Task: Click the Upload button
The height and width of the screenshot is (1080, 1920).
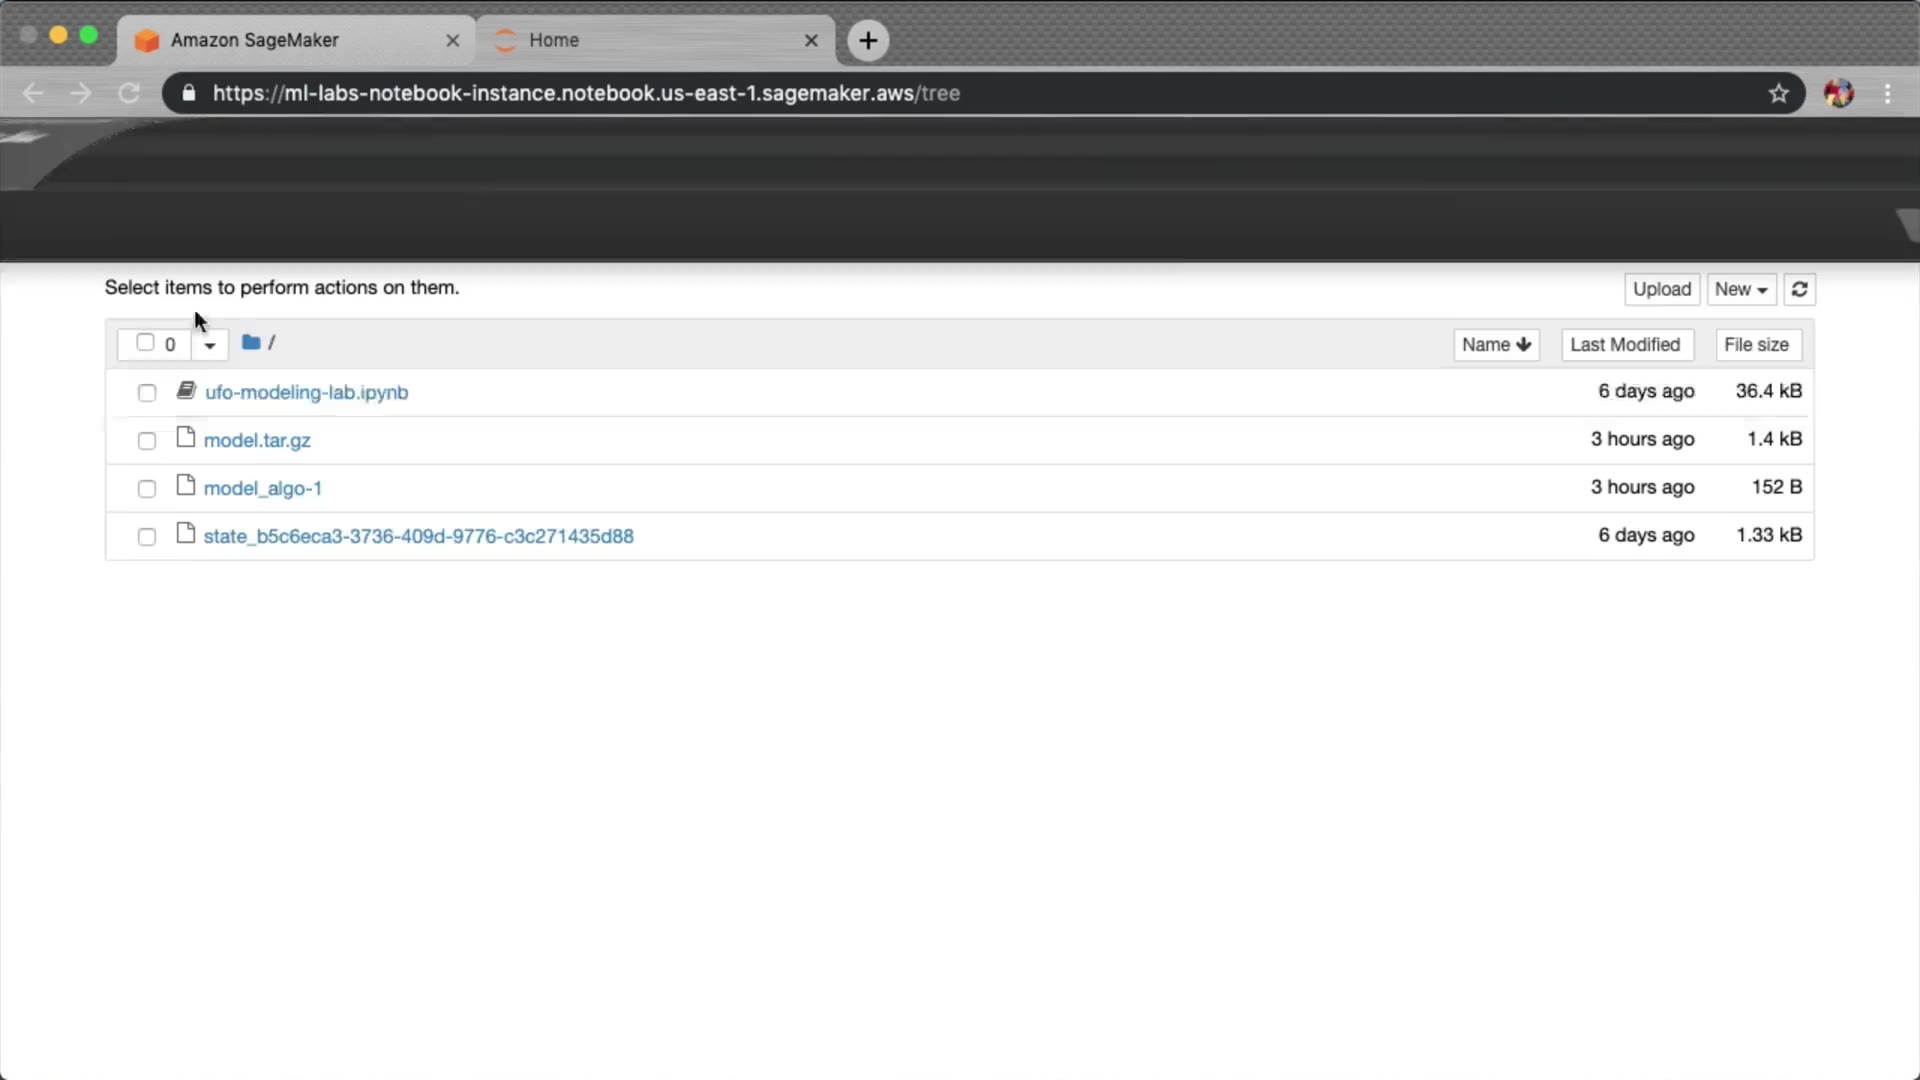Action: [1661, 289]
